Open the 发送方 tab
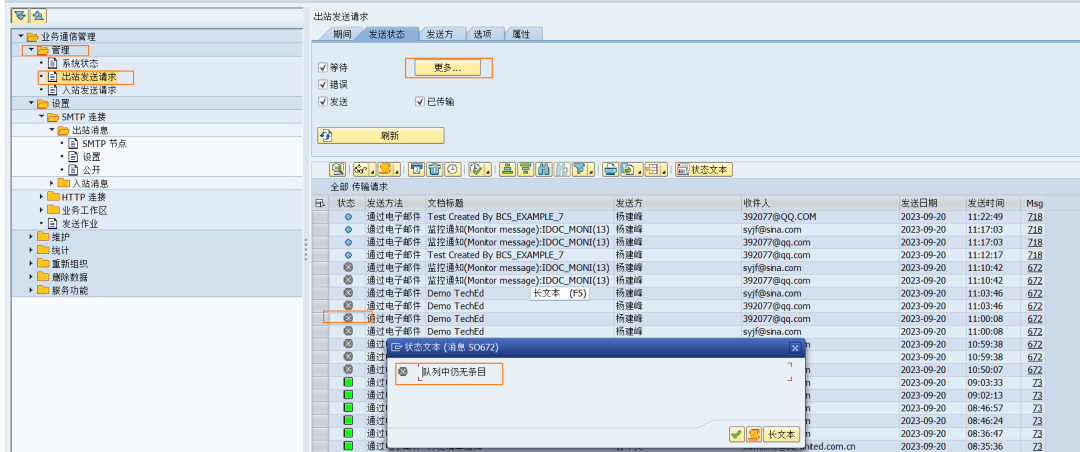 [440, 34]
